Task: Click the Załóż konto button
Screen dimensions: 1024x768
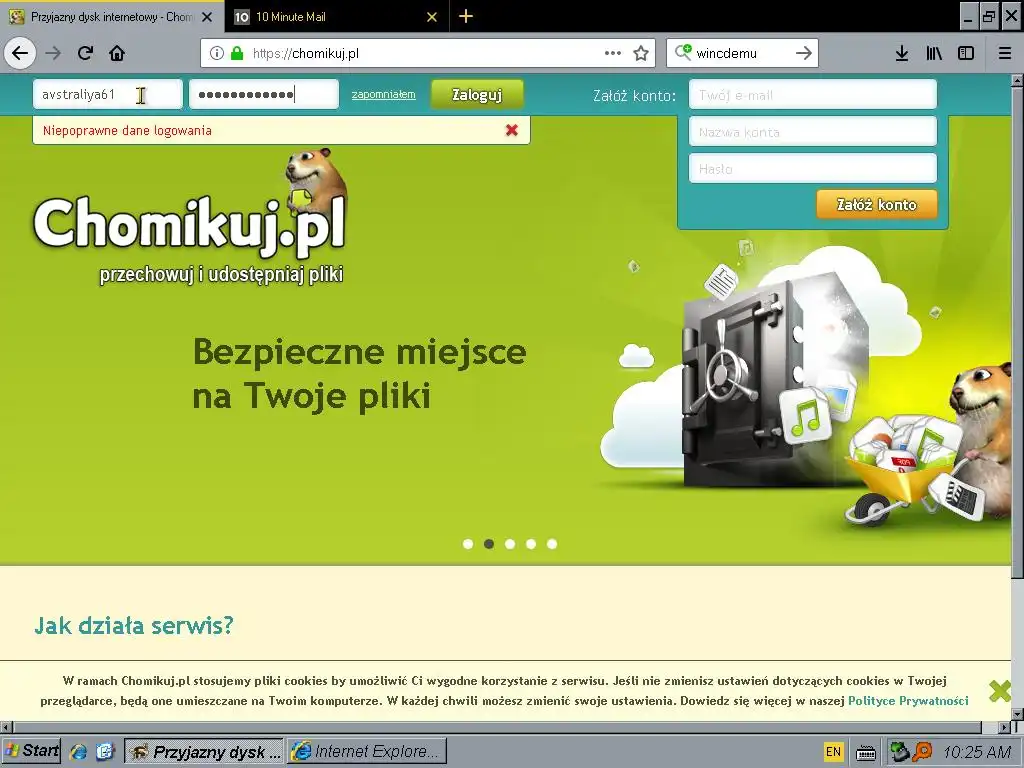Action: pyautogui.click(x=876, y=204)
